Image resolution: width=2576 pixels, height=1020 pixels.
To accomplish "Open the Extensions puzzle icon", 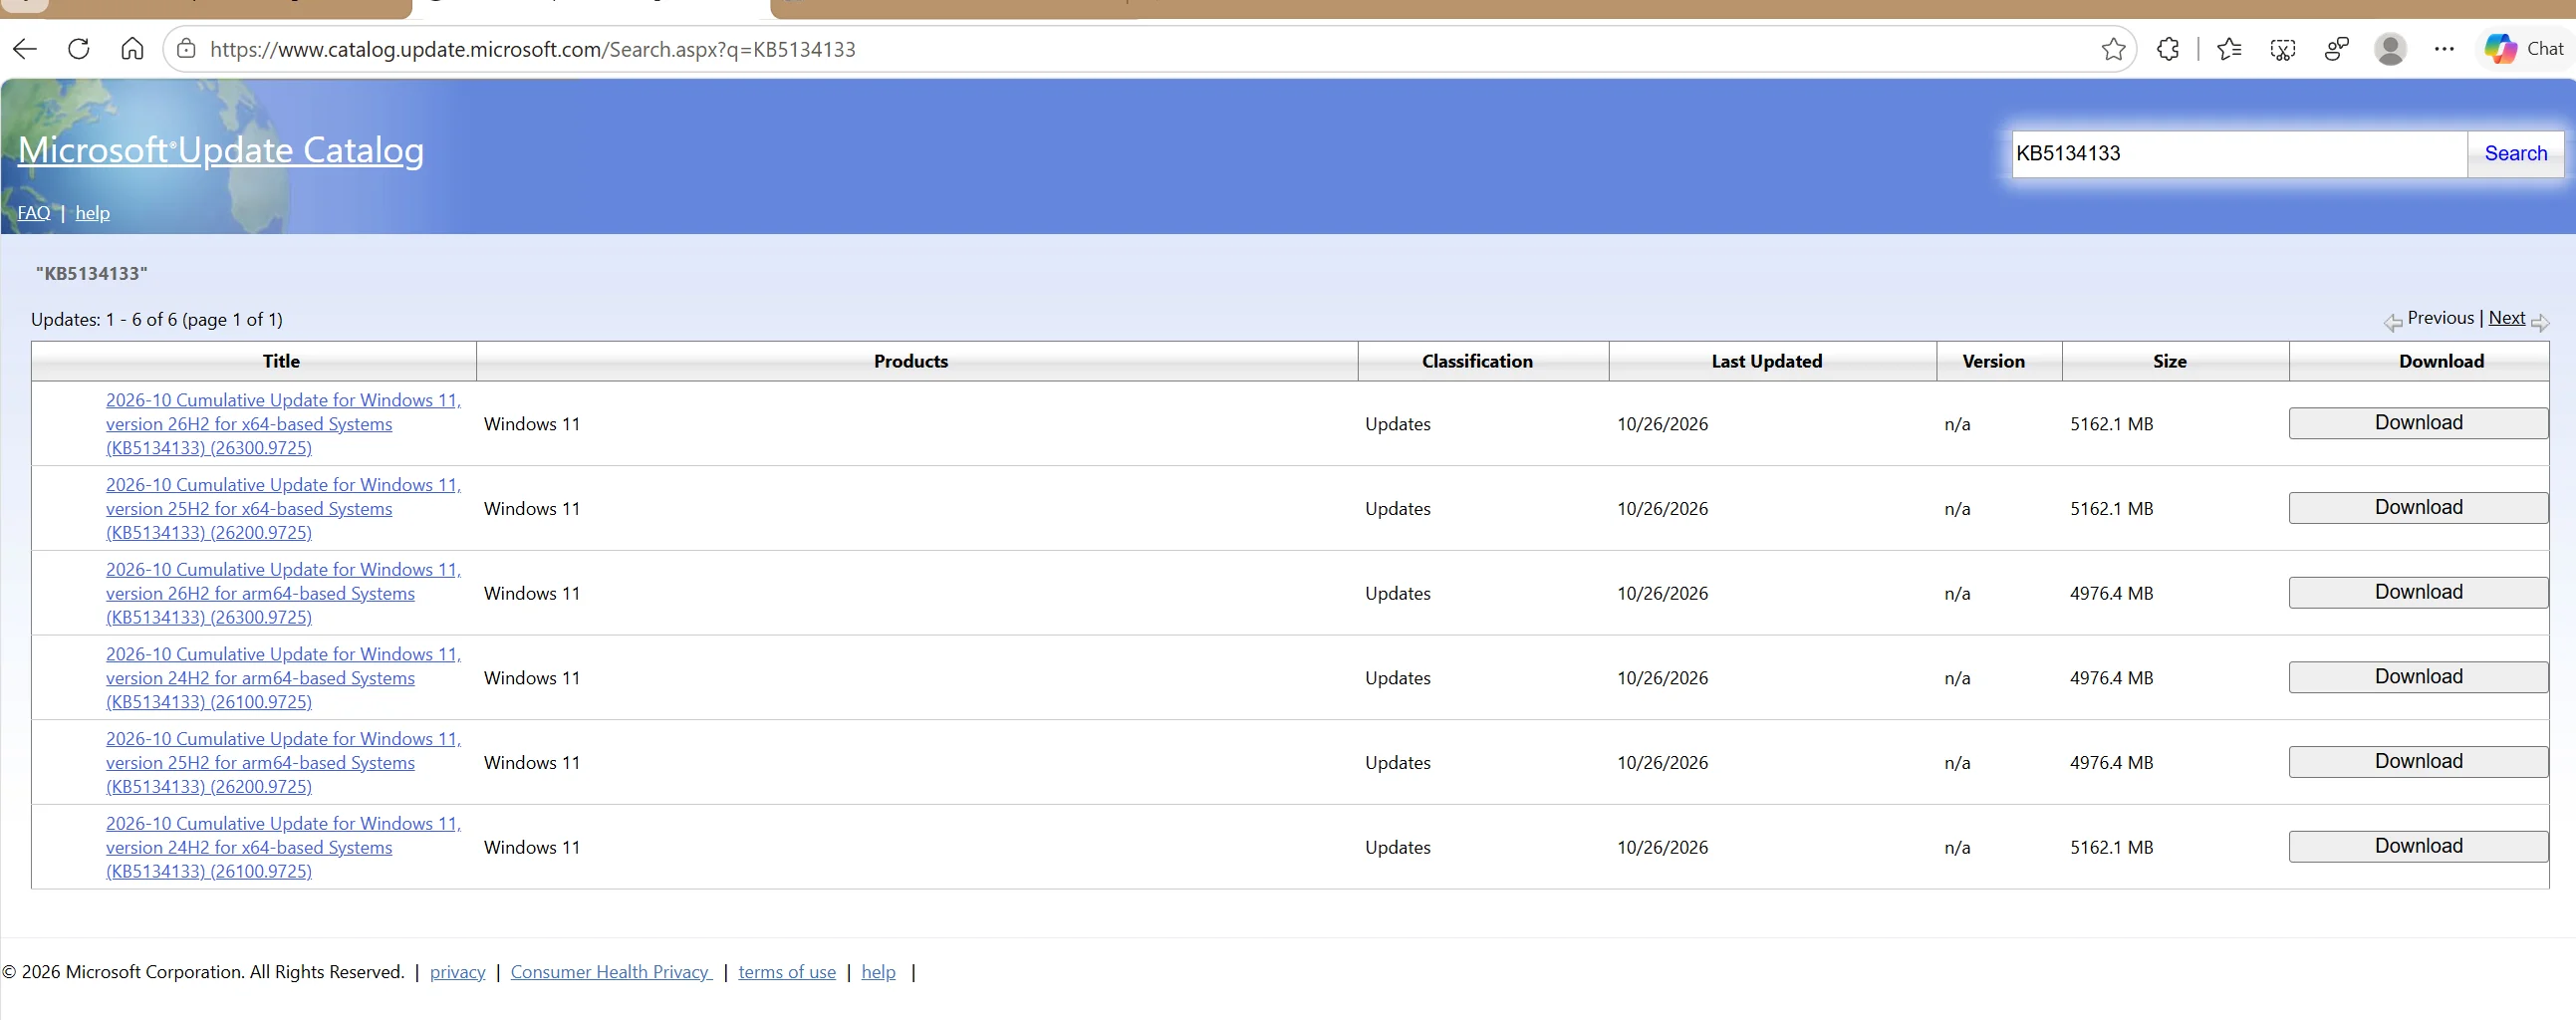I will (x=2167, y=49).
